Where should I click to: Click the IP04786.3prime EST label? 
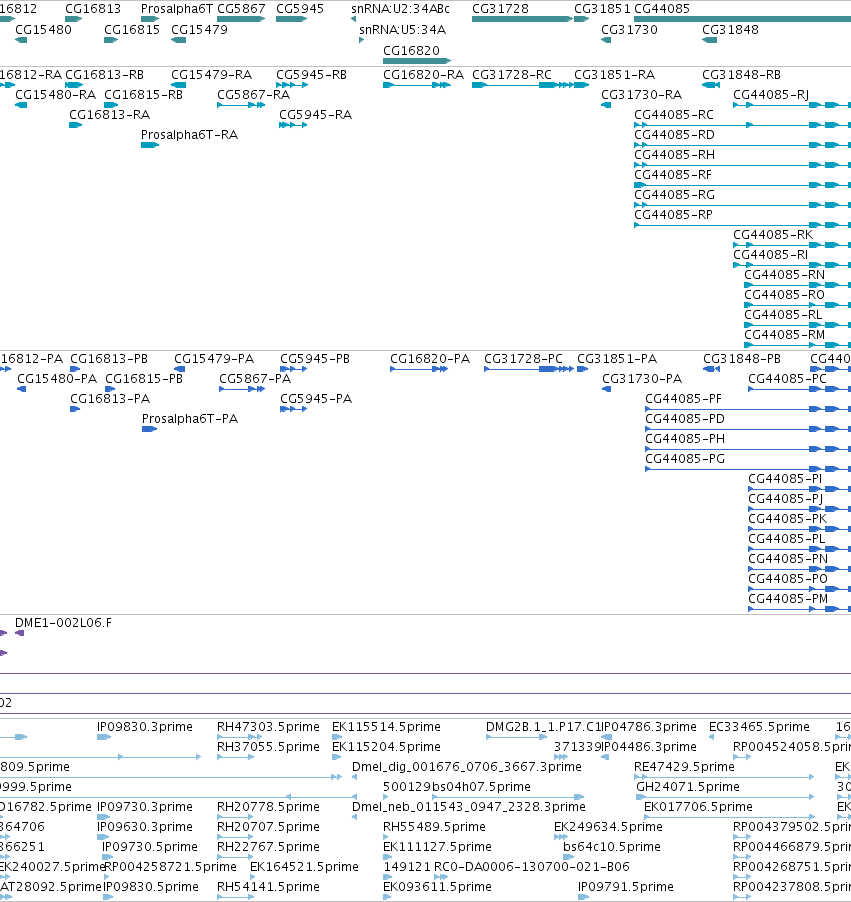[x=648, y=727]
